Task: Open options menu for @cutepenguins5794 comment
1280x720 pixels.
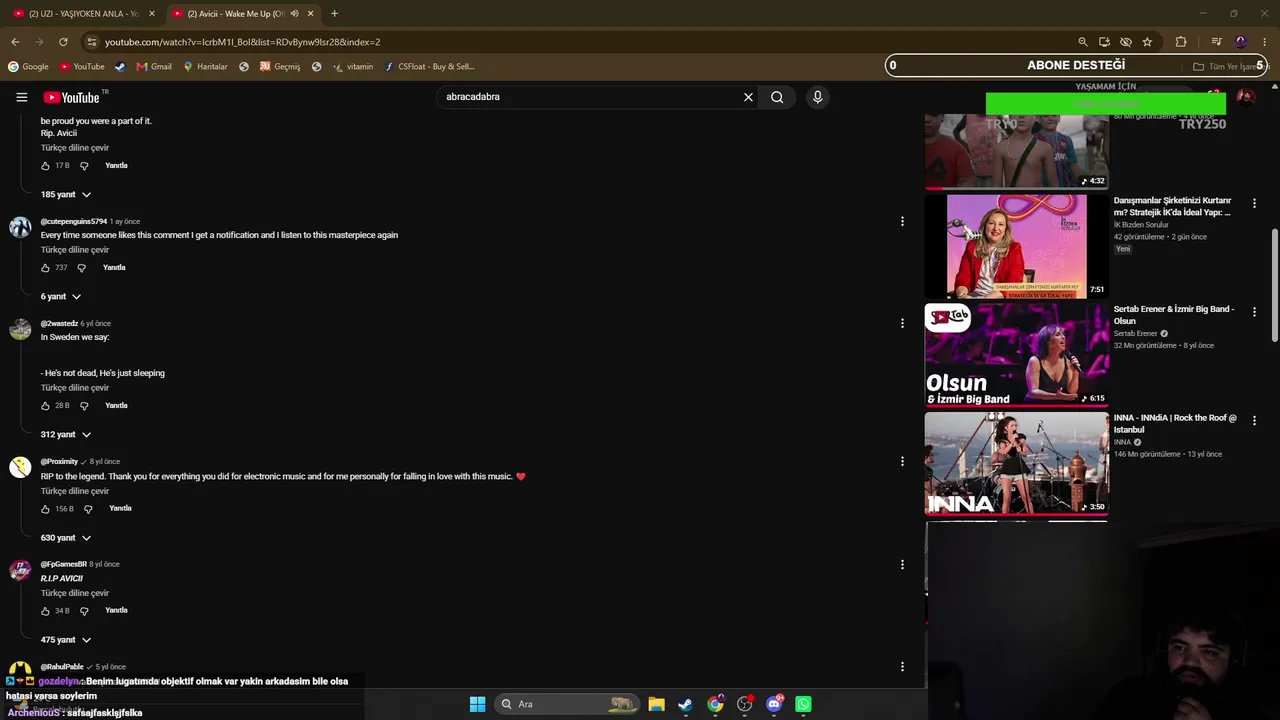Action: (902, 221)
